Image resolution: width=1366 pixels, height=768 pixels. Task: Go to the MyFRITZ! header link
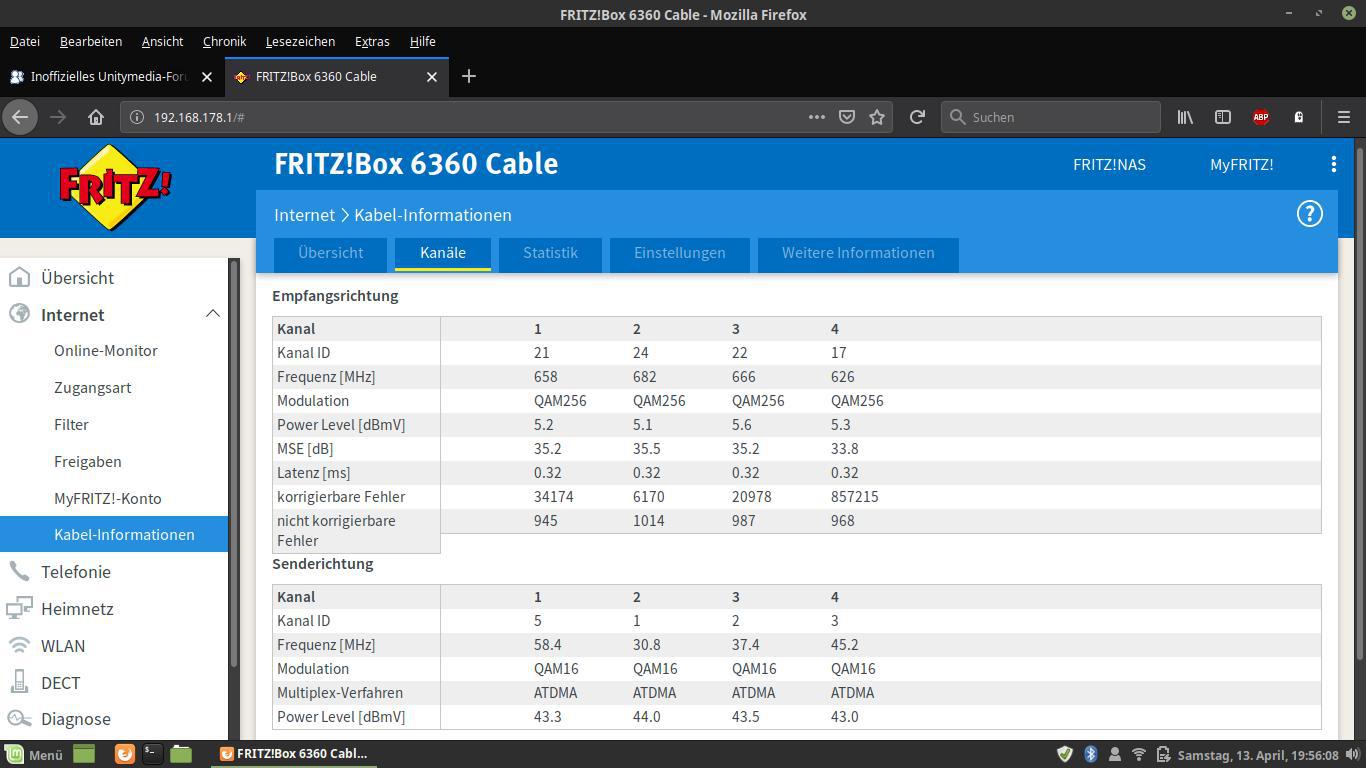coord(1241,164)
